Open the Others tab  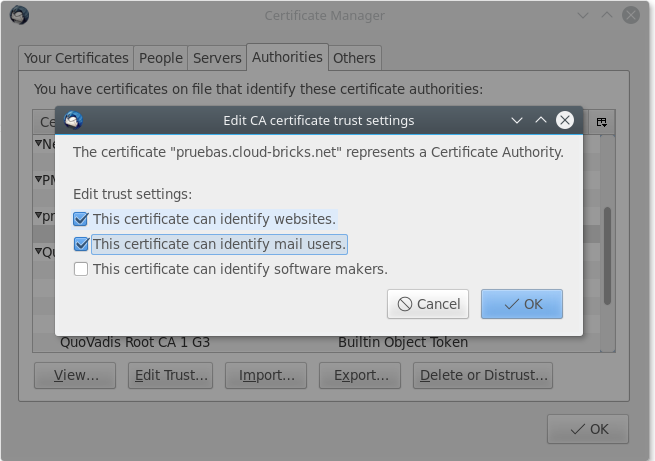(354, 58)
